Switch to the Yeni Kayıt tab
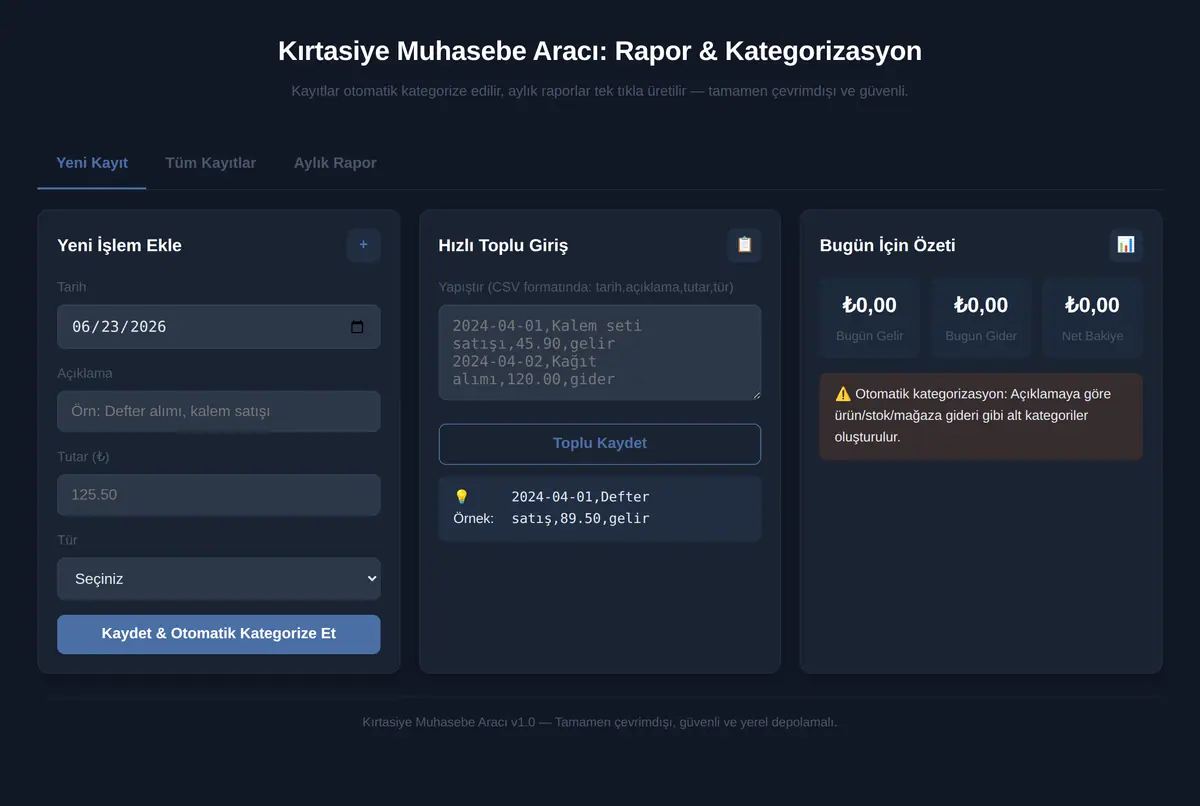1200x806 pixels. [92, 163]
